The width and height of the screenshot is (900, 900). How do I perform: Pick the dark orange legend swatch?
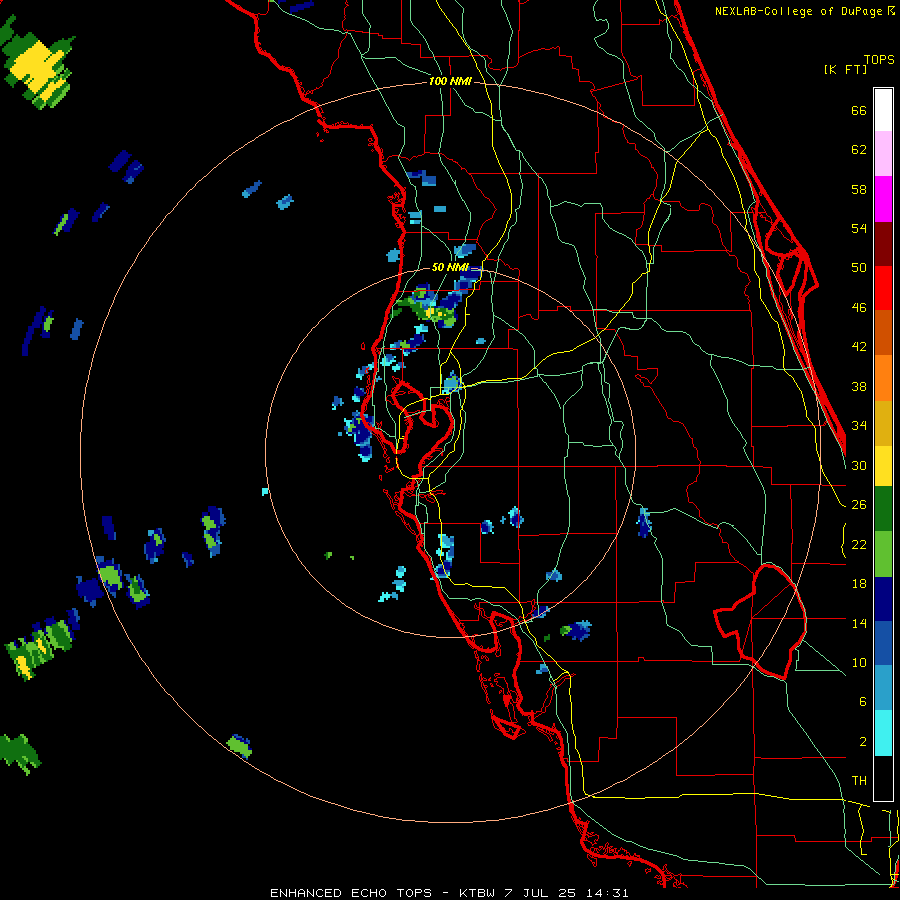click(x=883, y=333)
